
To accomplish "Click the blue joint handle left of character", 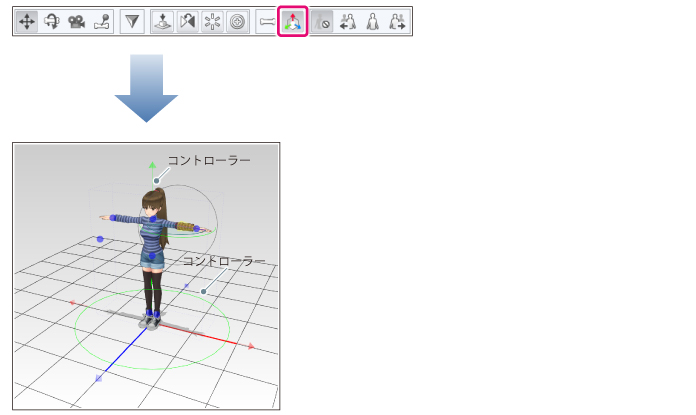I will coord(99,239).
